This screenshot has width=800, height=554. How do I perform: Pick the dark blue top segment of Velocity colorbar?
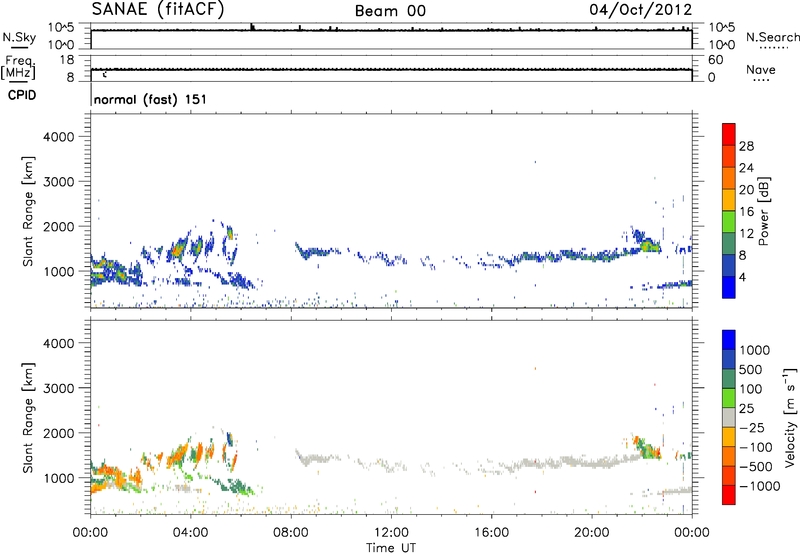click(x=729, y=340)
